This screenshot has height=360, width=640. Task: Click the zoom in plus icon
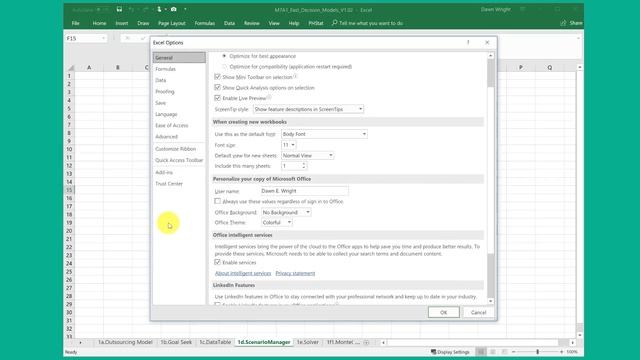pyautogui.click(x=562, y=352)
